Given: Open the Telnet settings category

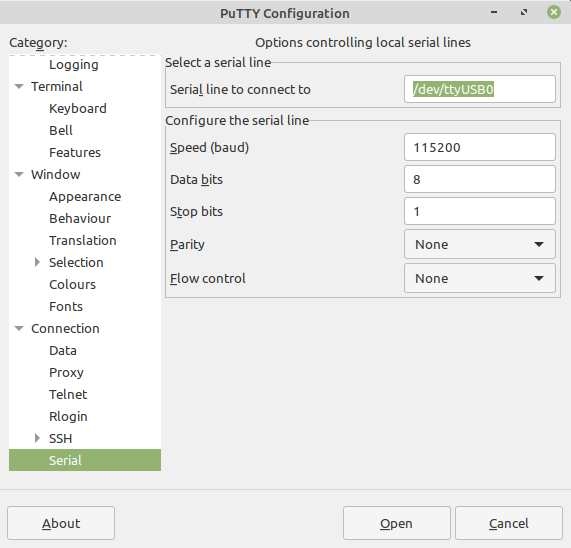Looking at the screenshot, I should pyautogui.click(x=68, y=394).
